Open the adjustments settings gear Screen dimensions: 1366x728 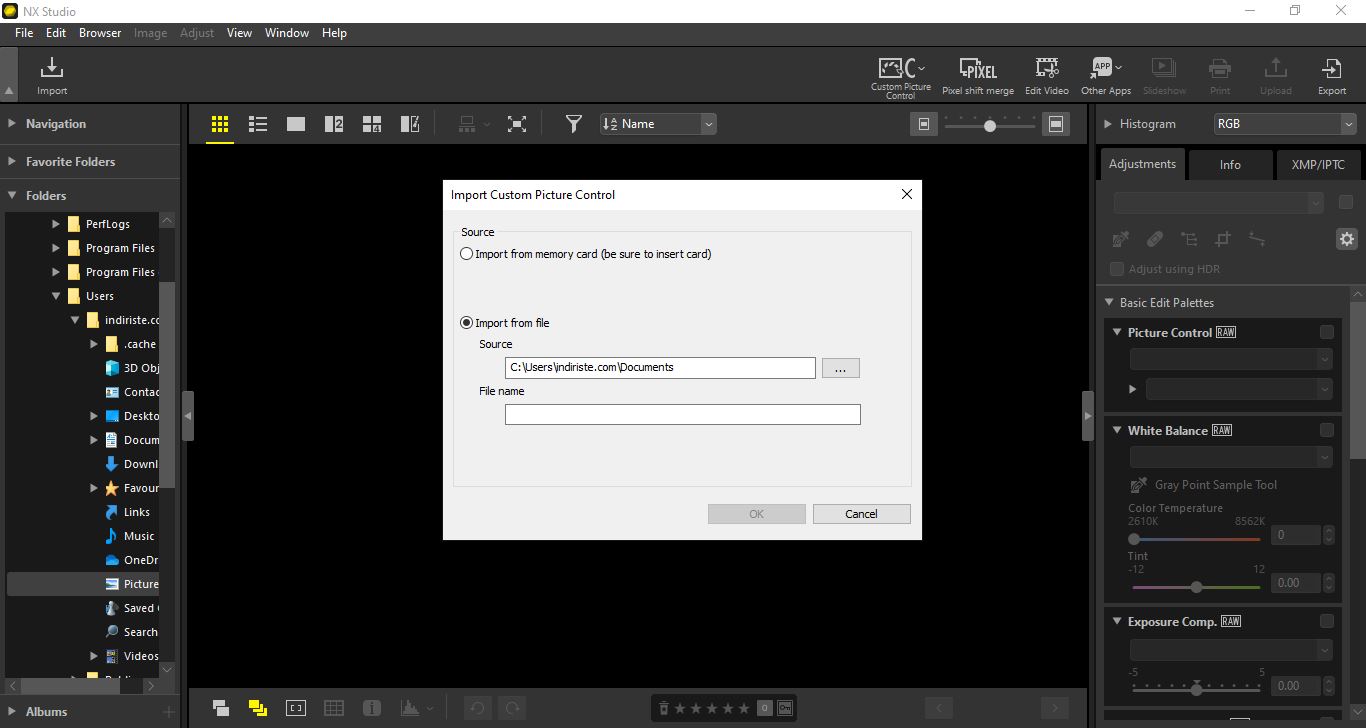tap(1347, 239)
